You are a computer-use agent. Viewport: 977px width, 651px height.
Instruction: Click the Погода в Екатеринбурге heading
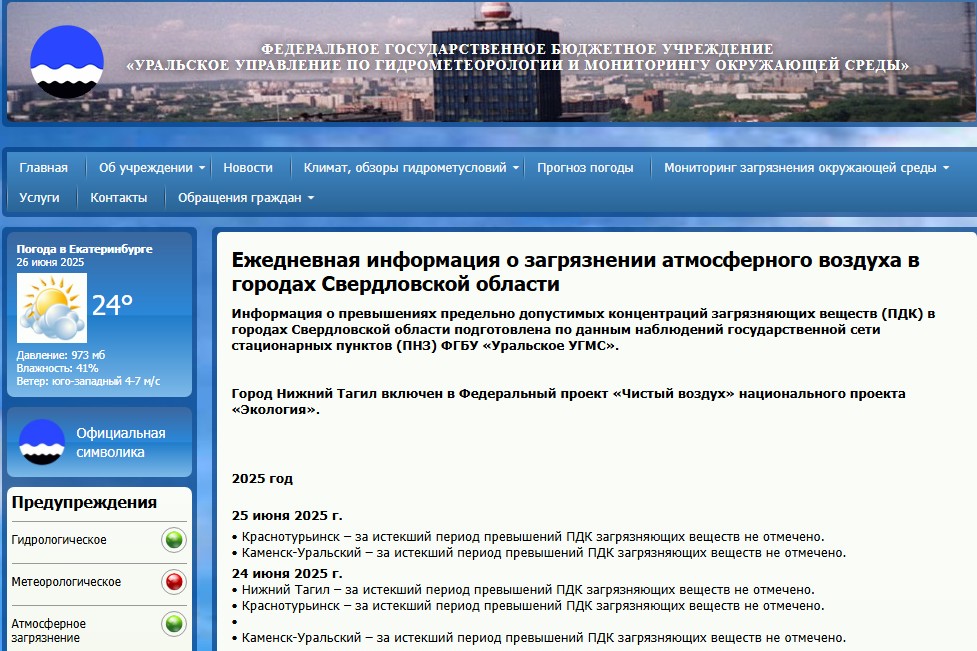(85, 249)
